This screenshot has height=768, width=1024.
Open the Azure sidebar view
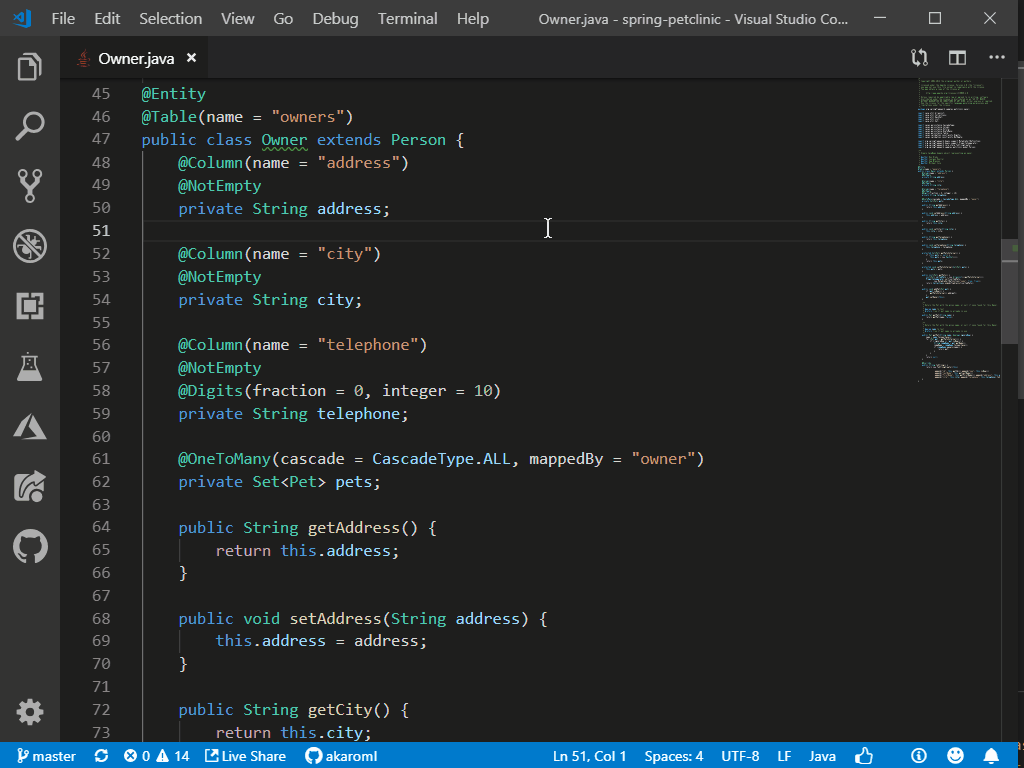coord(29,426)
